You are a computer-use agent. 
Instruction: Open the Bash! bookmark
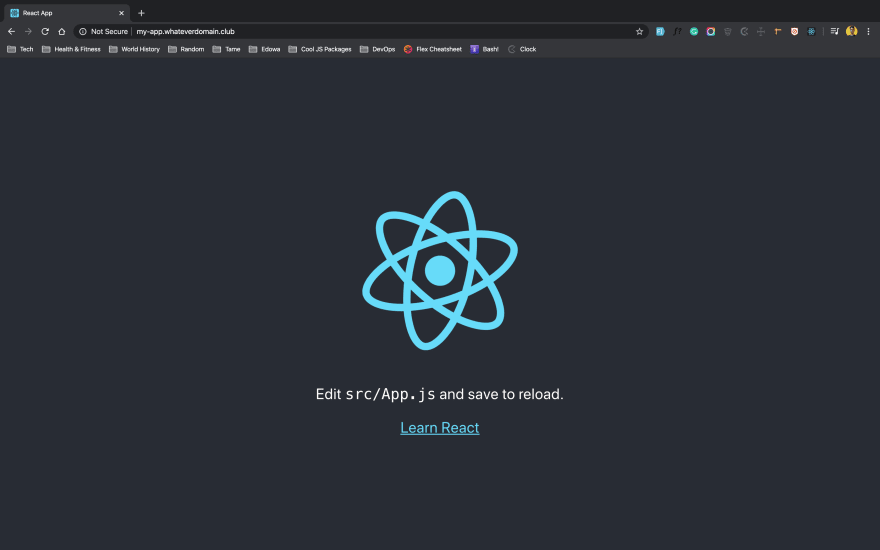484,49
